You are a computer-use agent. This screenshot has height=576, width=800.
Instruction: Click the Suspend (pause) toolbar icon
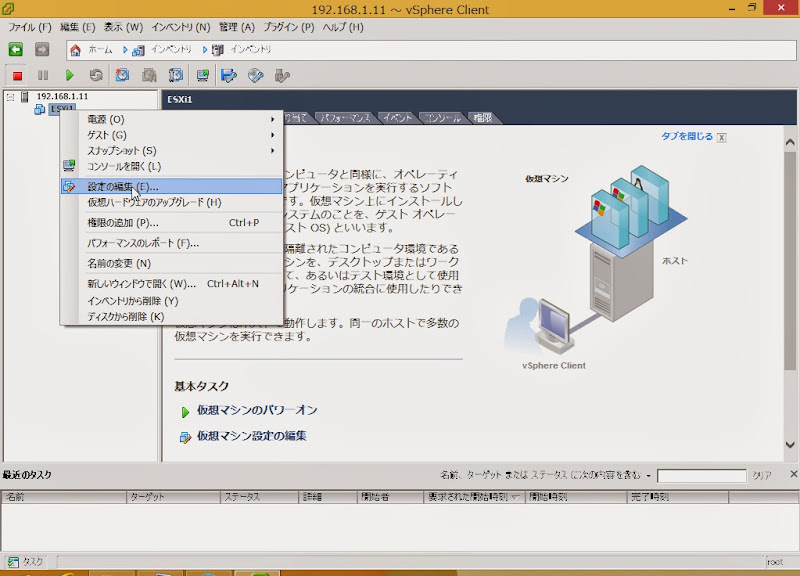43,76
